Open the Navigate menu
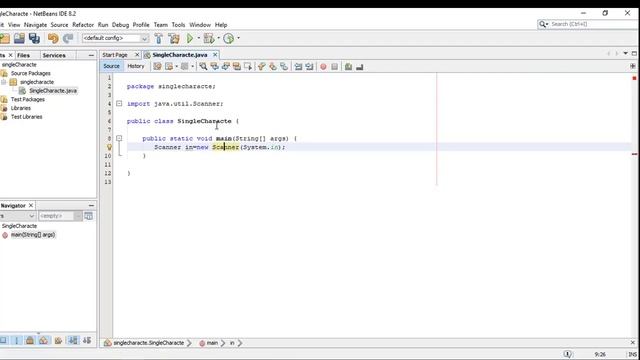The height and width of the screenshot is (360, 640). point(35,25)
